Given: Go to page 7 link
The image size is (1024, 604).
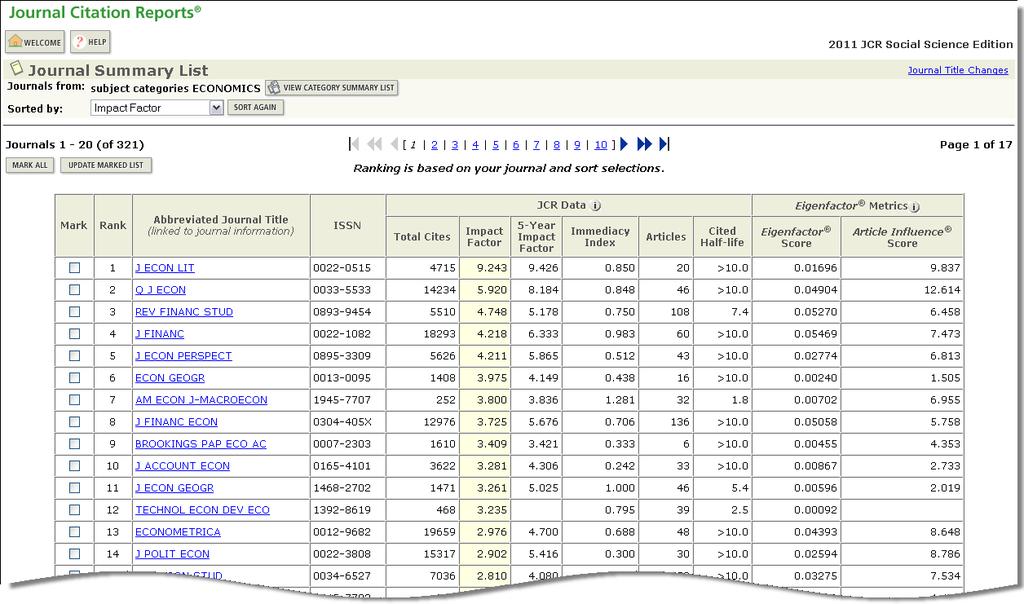Looking at the screenshot, I should point(536,144).
